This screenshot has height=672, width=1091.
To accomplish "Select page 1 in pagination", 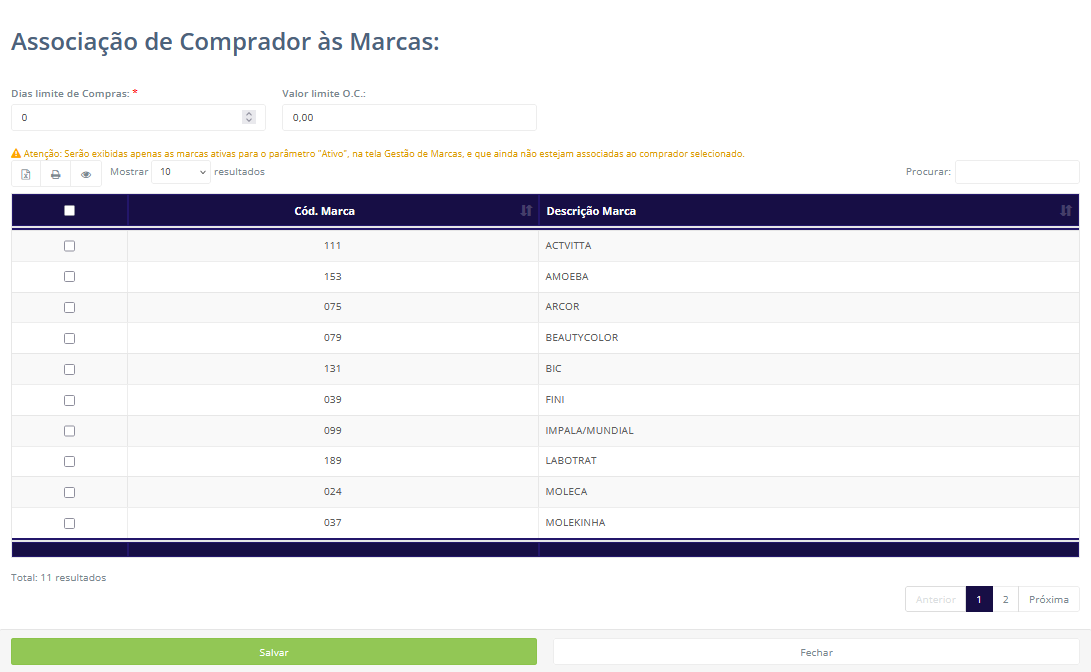I will (x=979, y=600).
